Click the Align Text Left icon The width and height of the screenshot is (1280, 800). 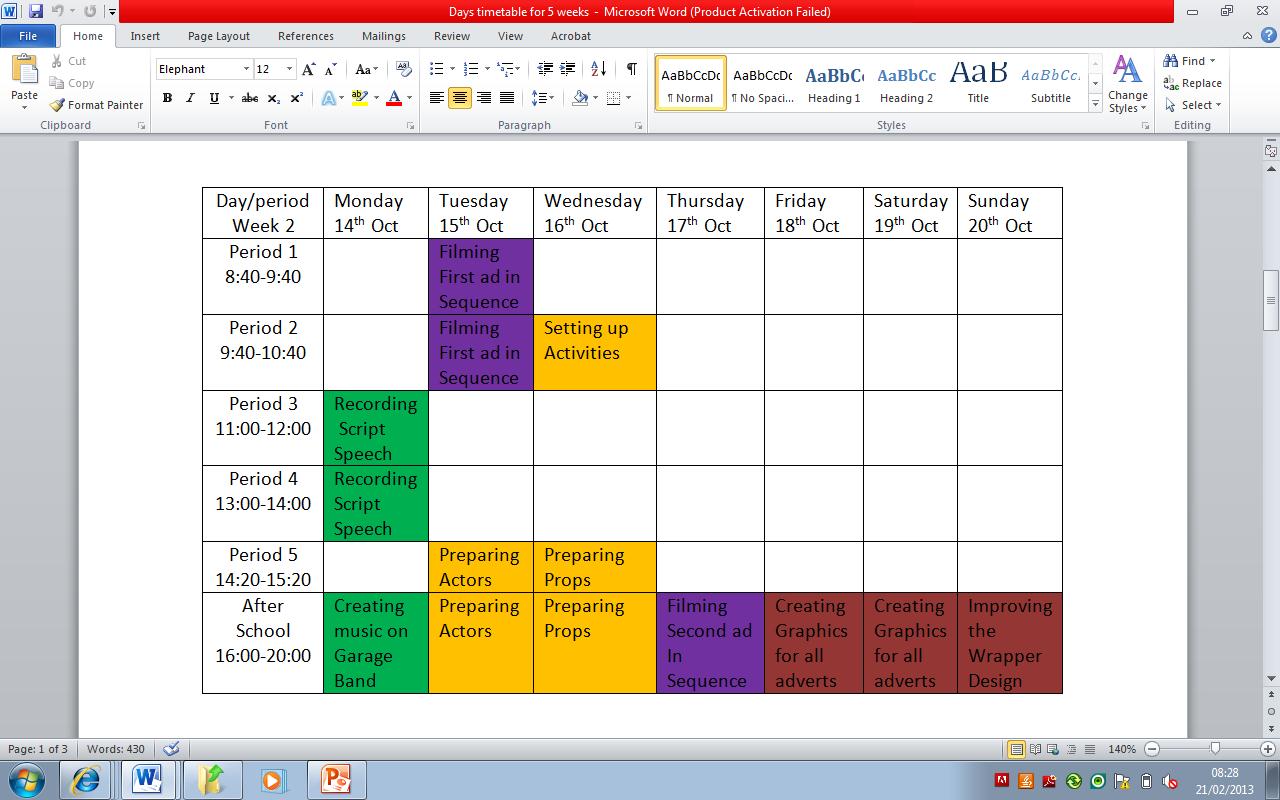click(x=436, y=98)
